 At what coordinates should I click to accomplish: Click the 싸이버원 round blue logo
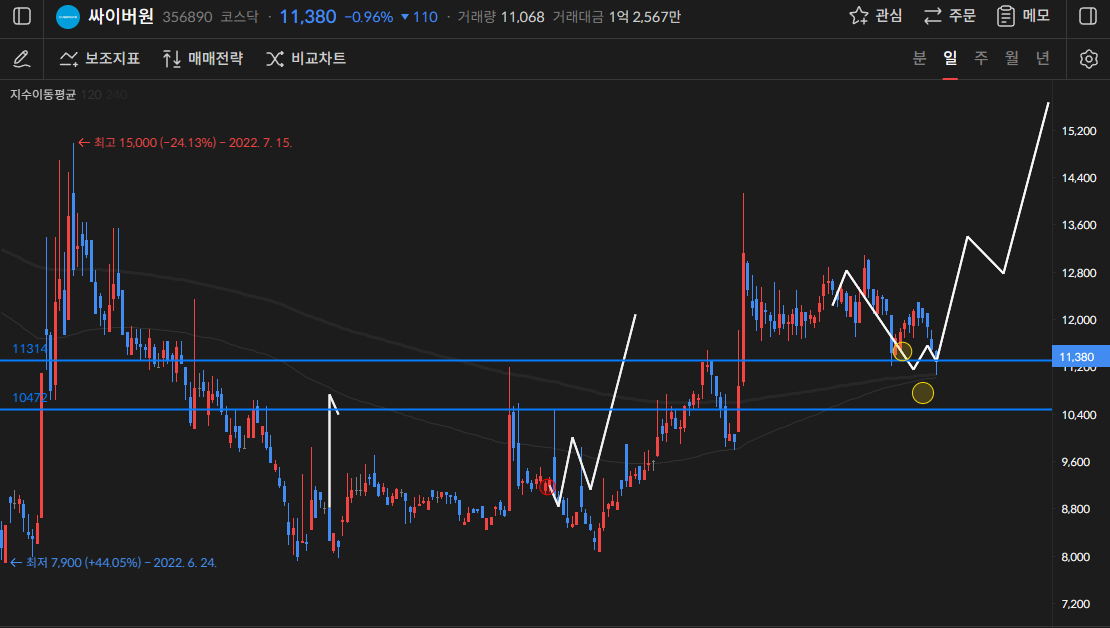(68, 17)
